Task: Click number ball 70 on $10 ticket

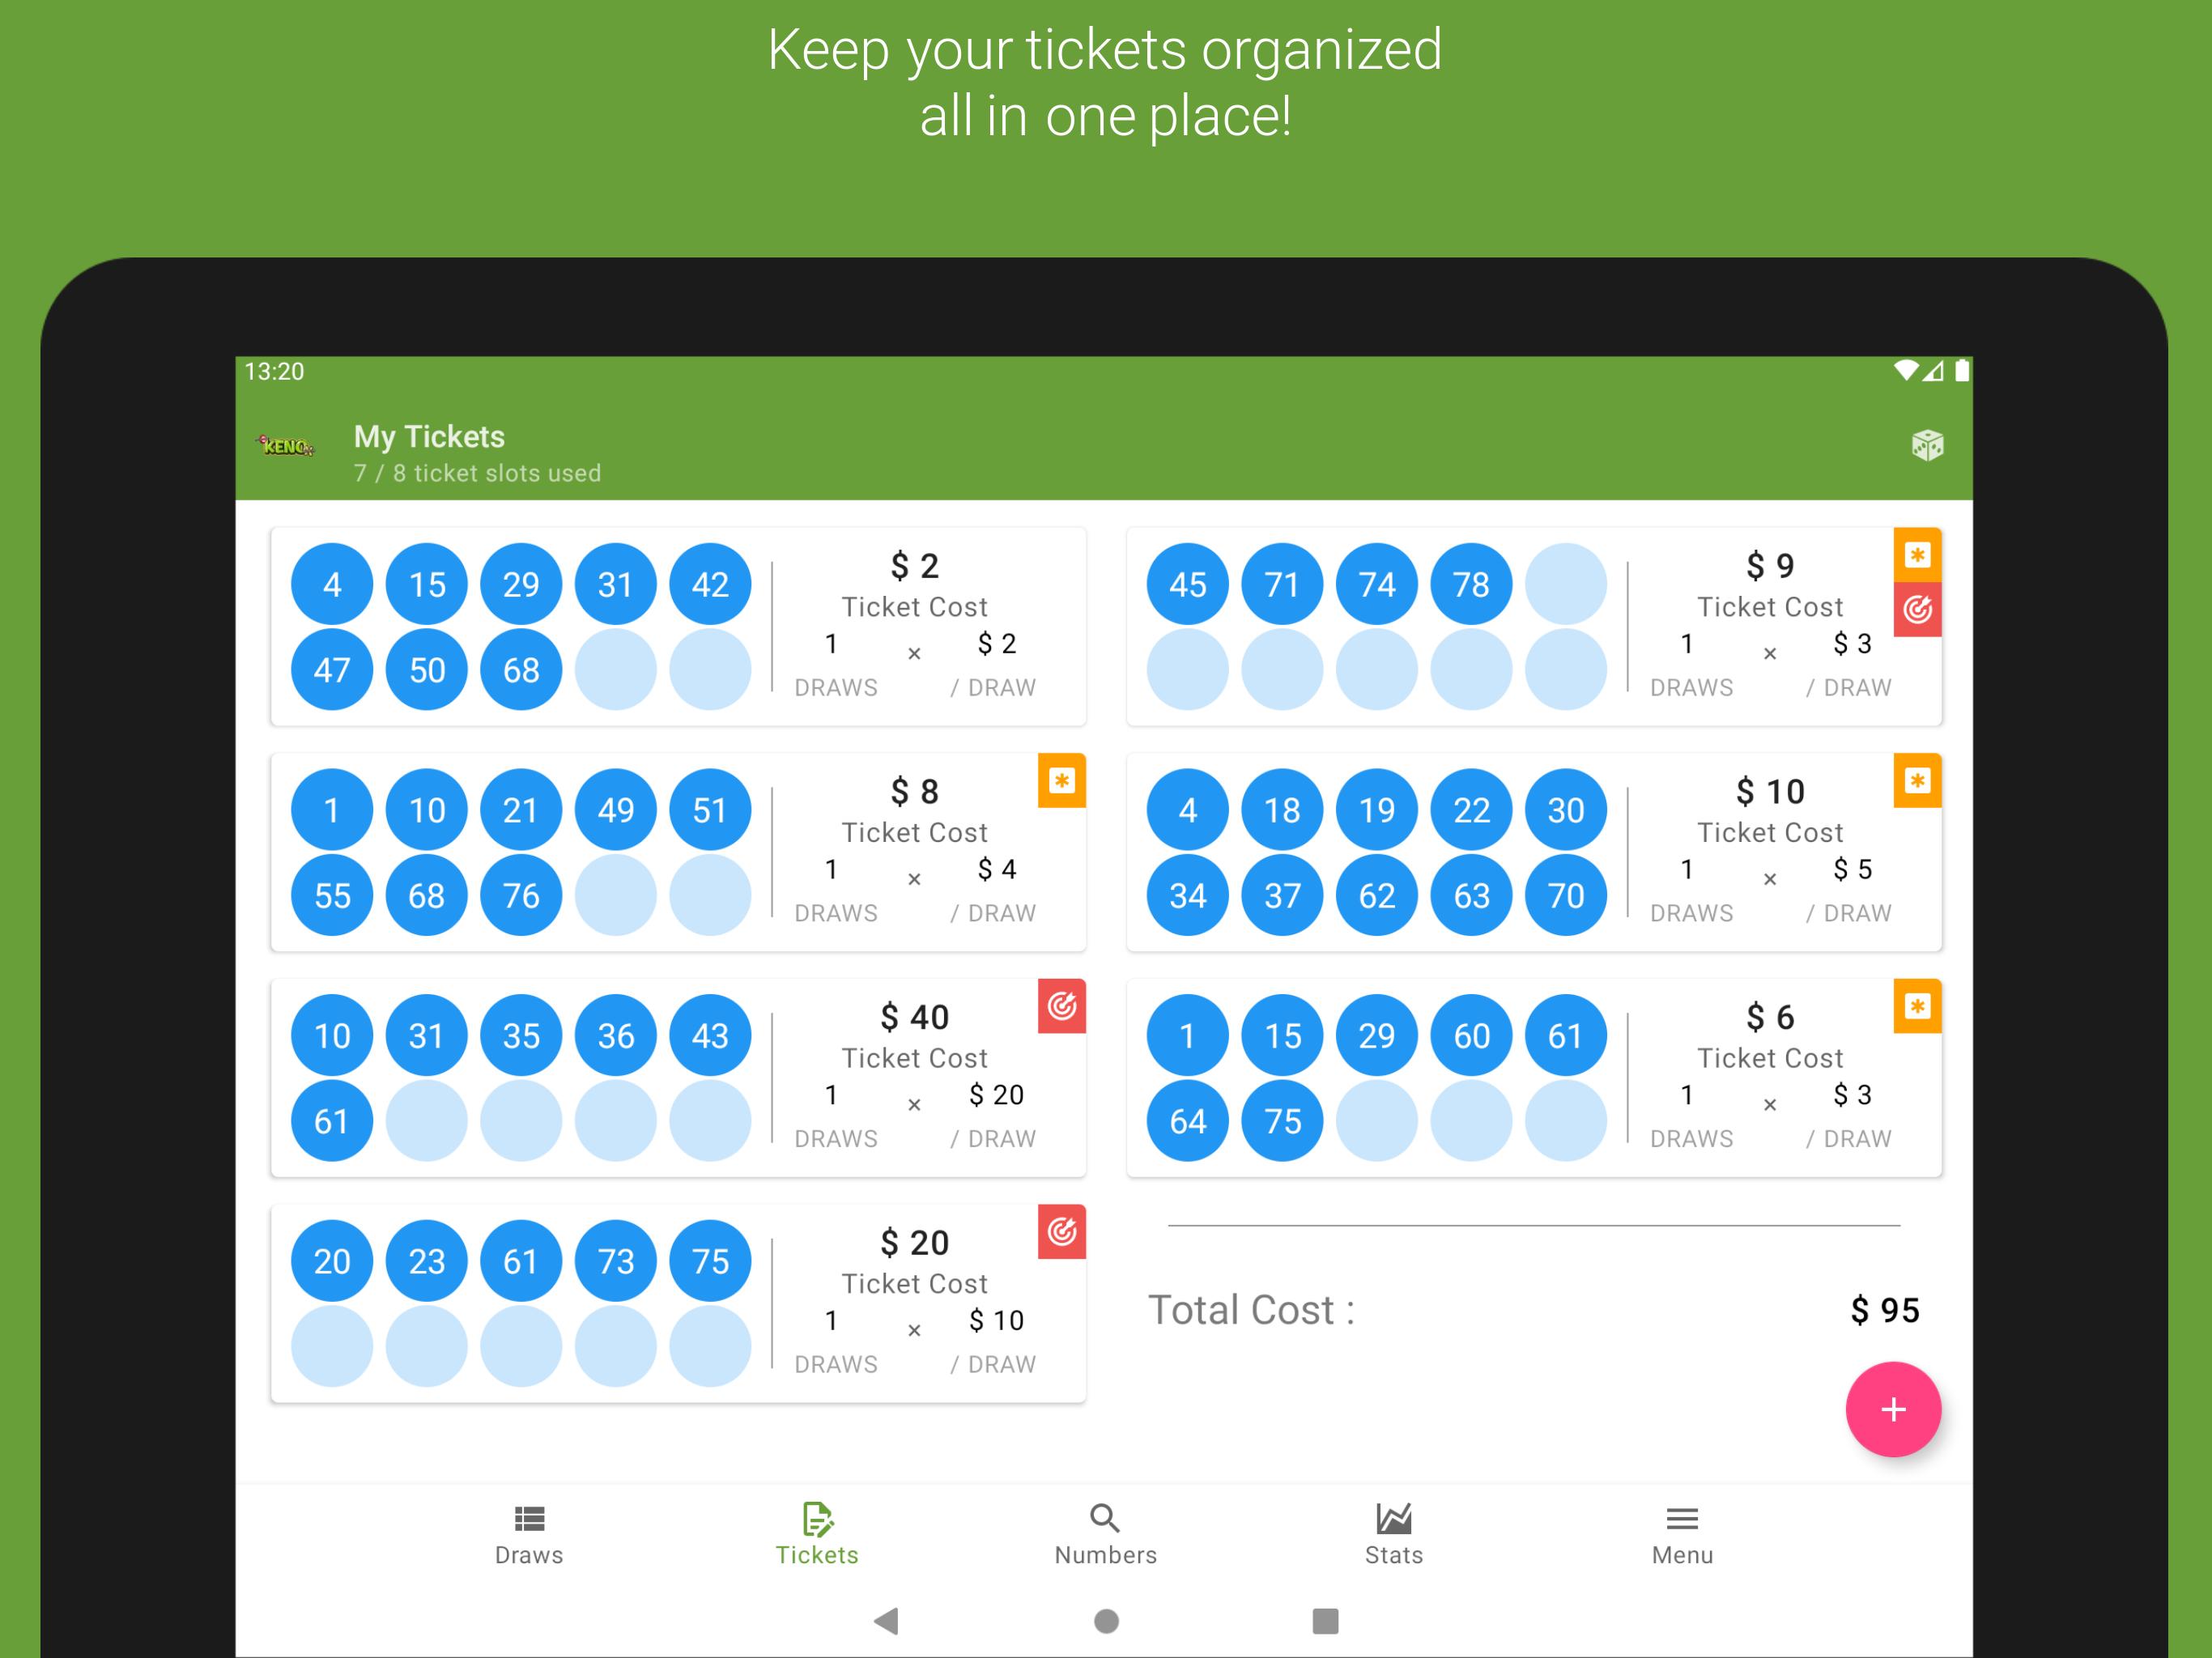Action: coord(1565,895)
